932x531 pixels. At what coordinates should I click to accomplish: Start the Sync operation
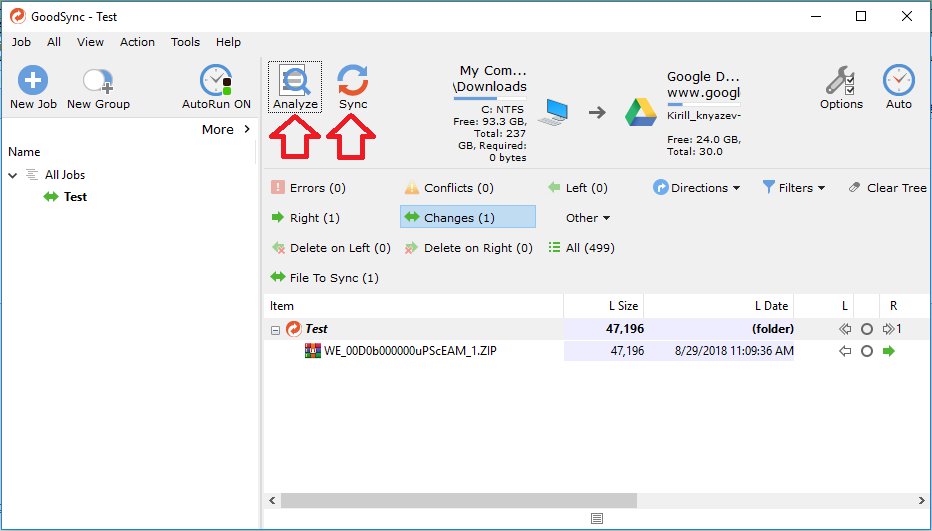tap(352, 81)
